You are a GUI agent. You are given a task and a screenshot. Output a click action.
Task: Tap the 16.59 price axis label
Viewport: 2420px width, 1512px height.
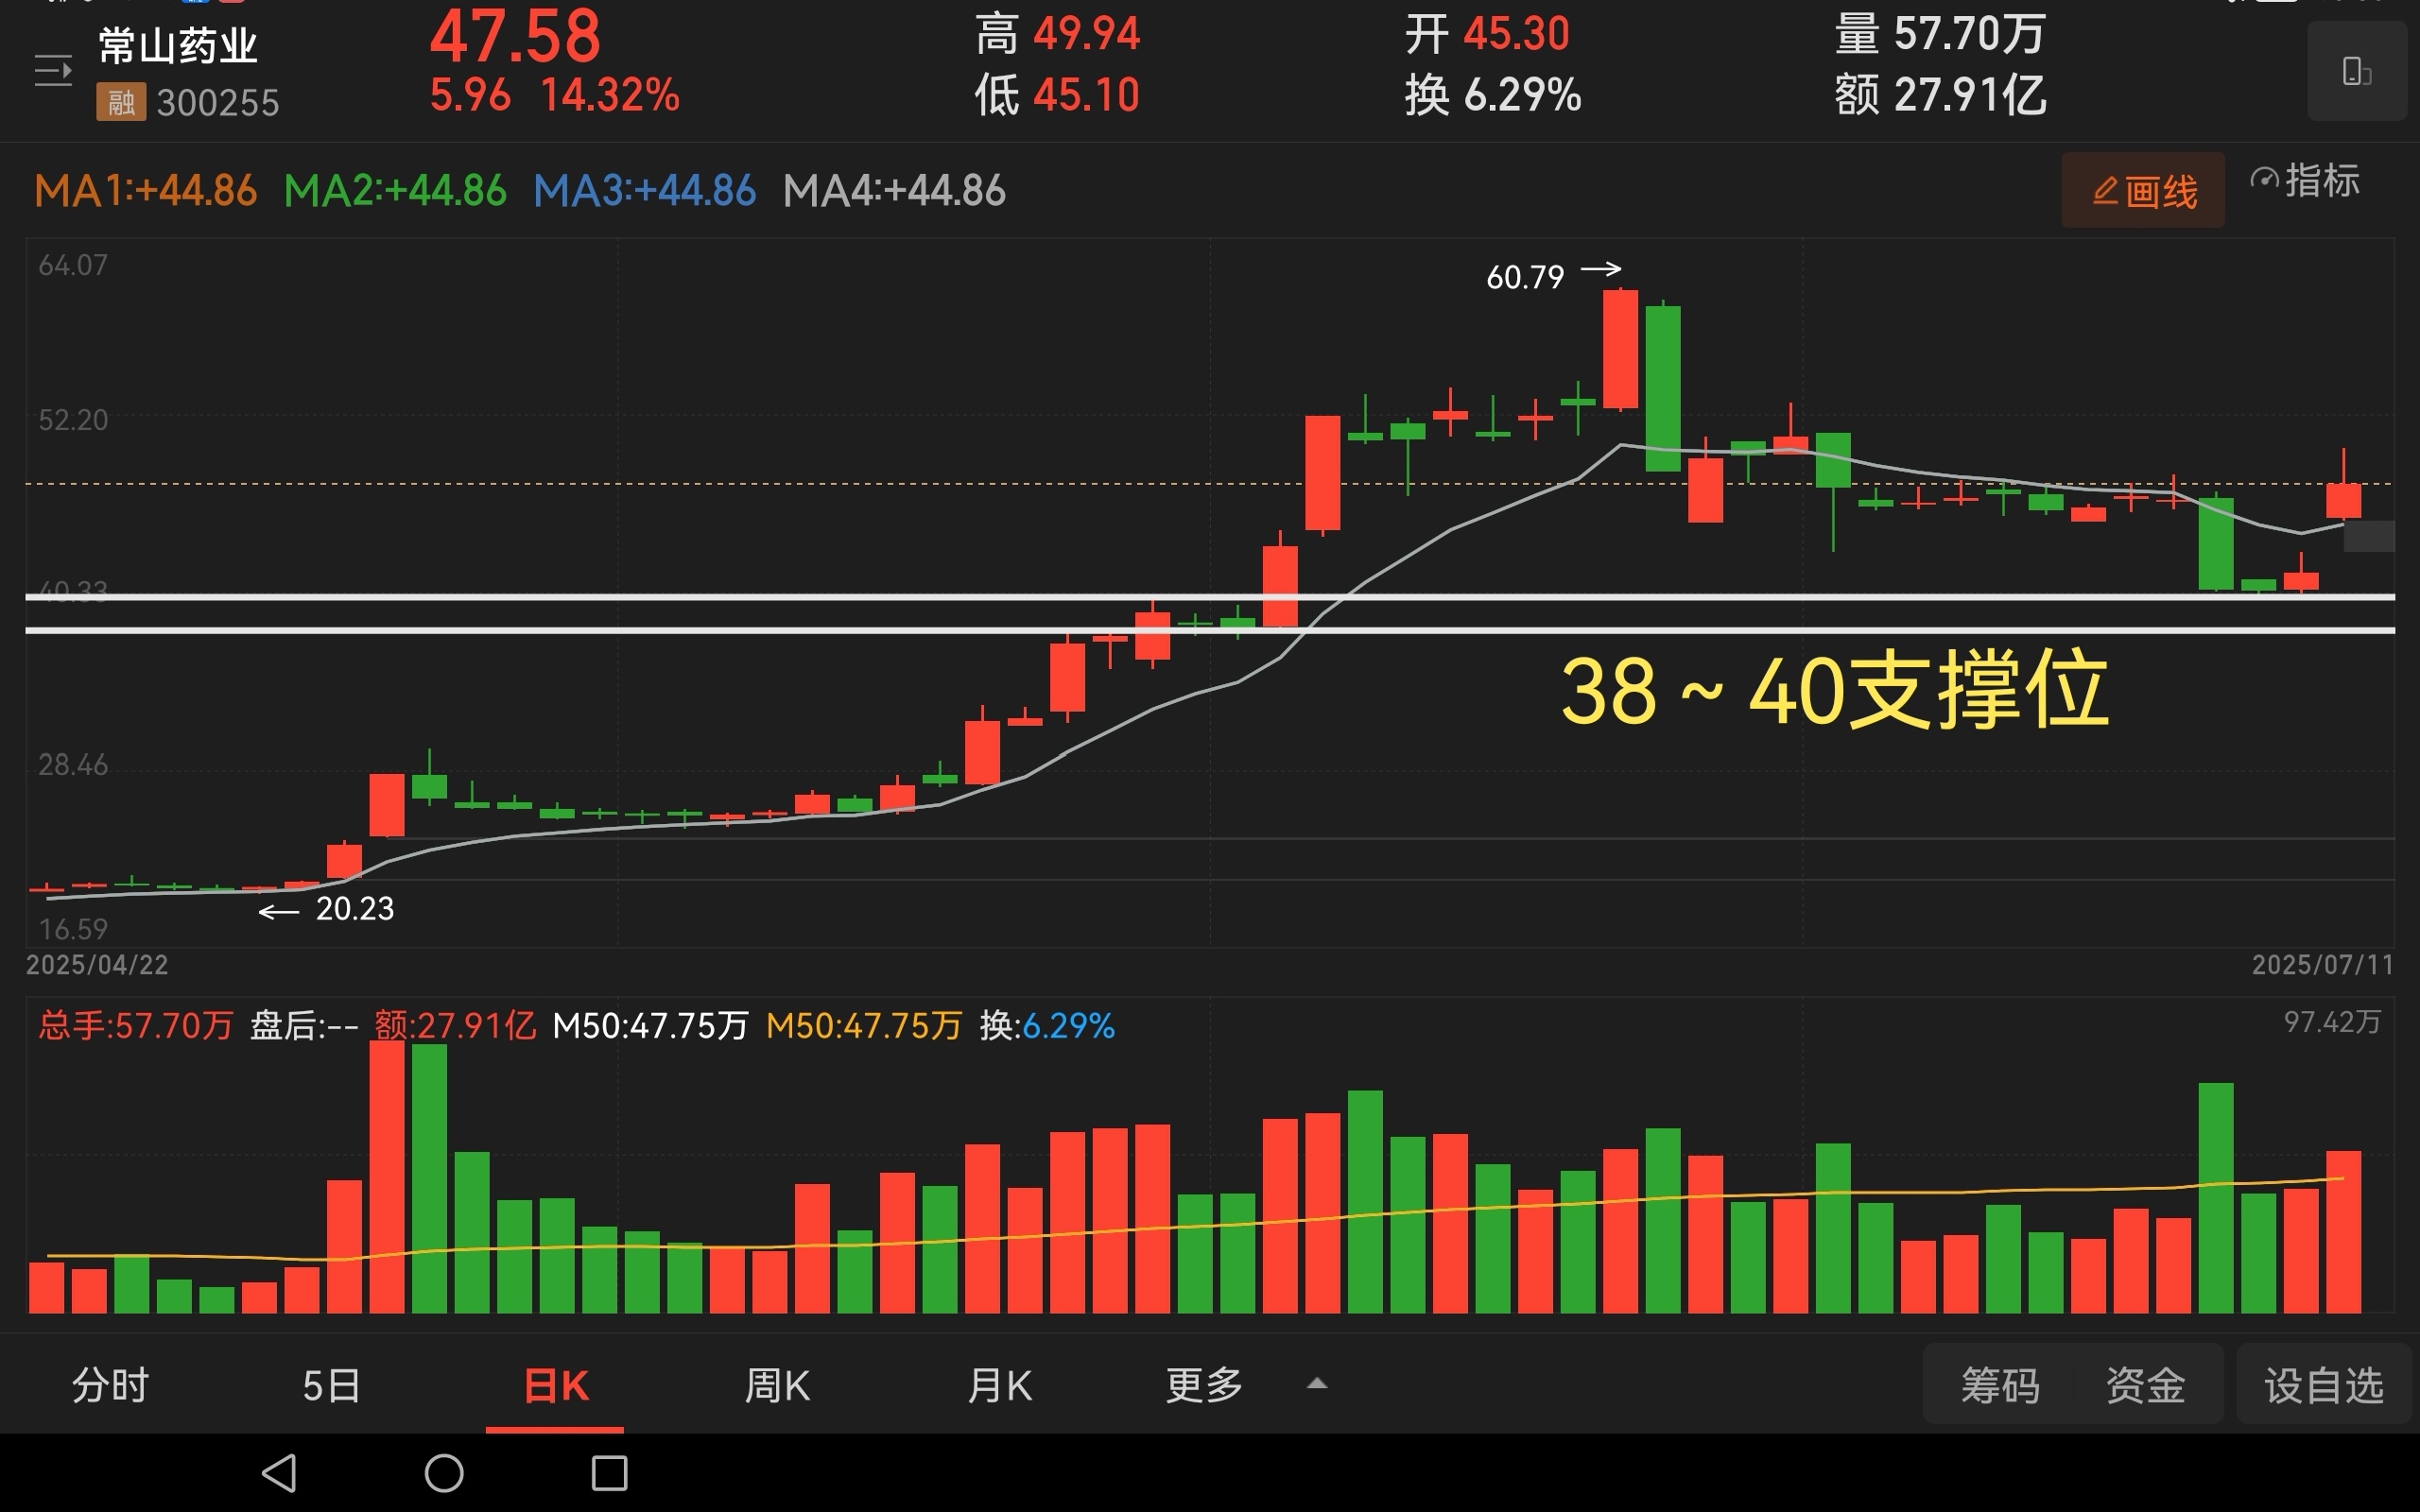pos(73,930)
